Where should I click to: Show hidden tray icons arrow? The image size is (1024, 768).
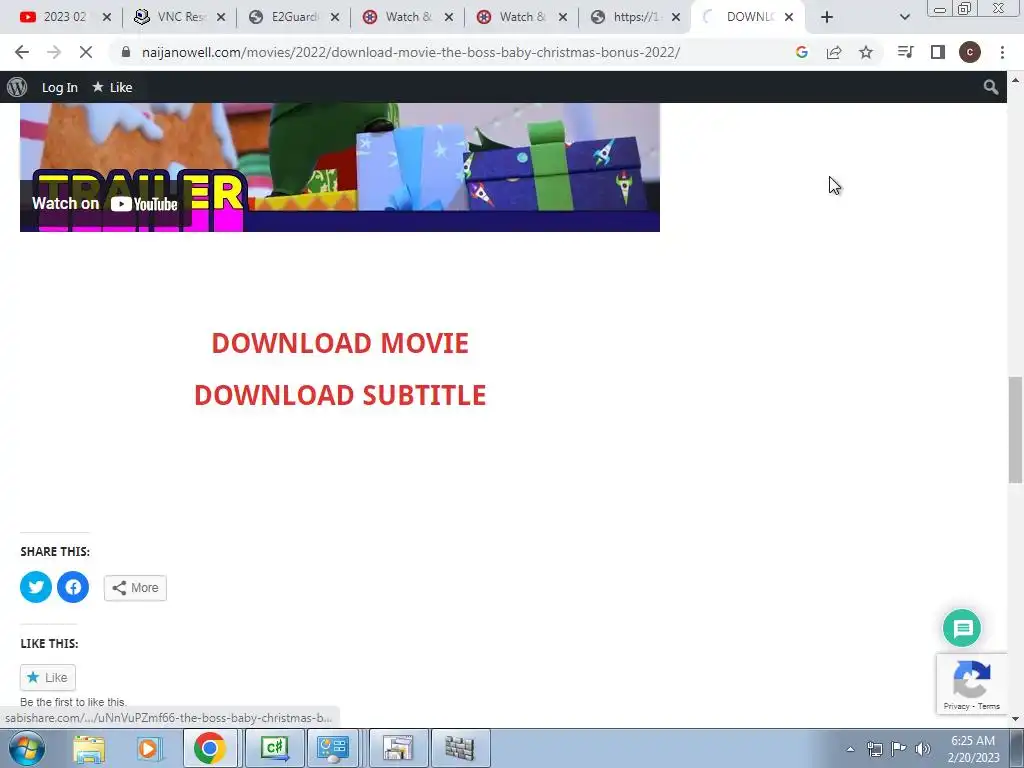[850, 750]
